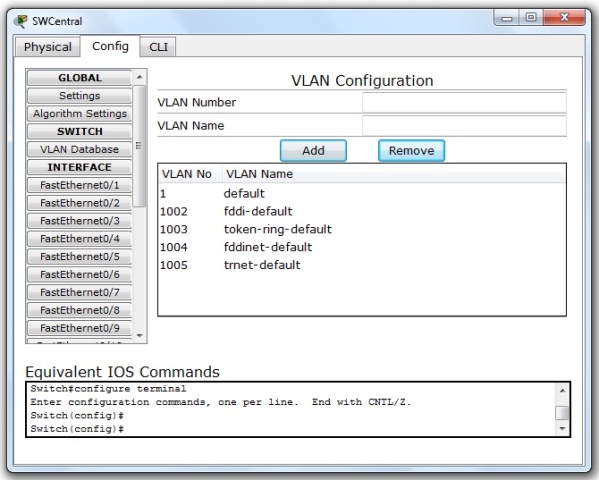Screen dimensions: 599x480
Task: Open the VLAN Database page
Action: tap(79, 149)
